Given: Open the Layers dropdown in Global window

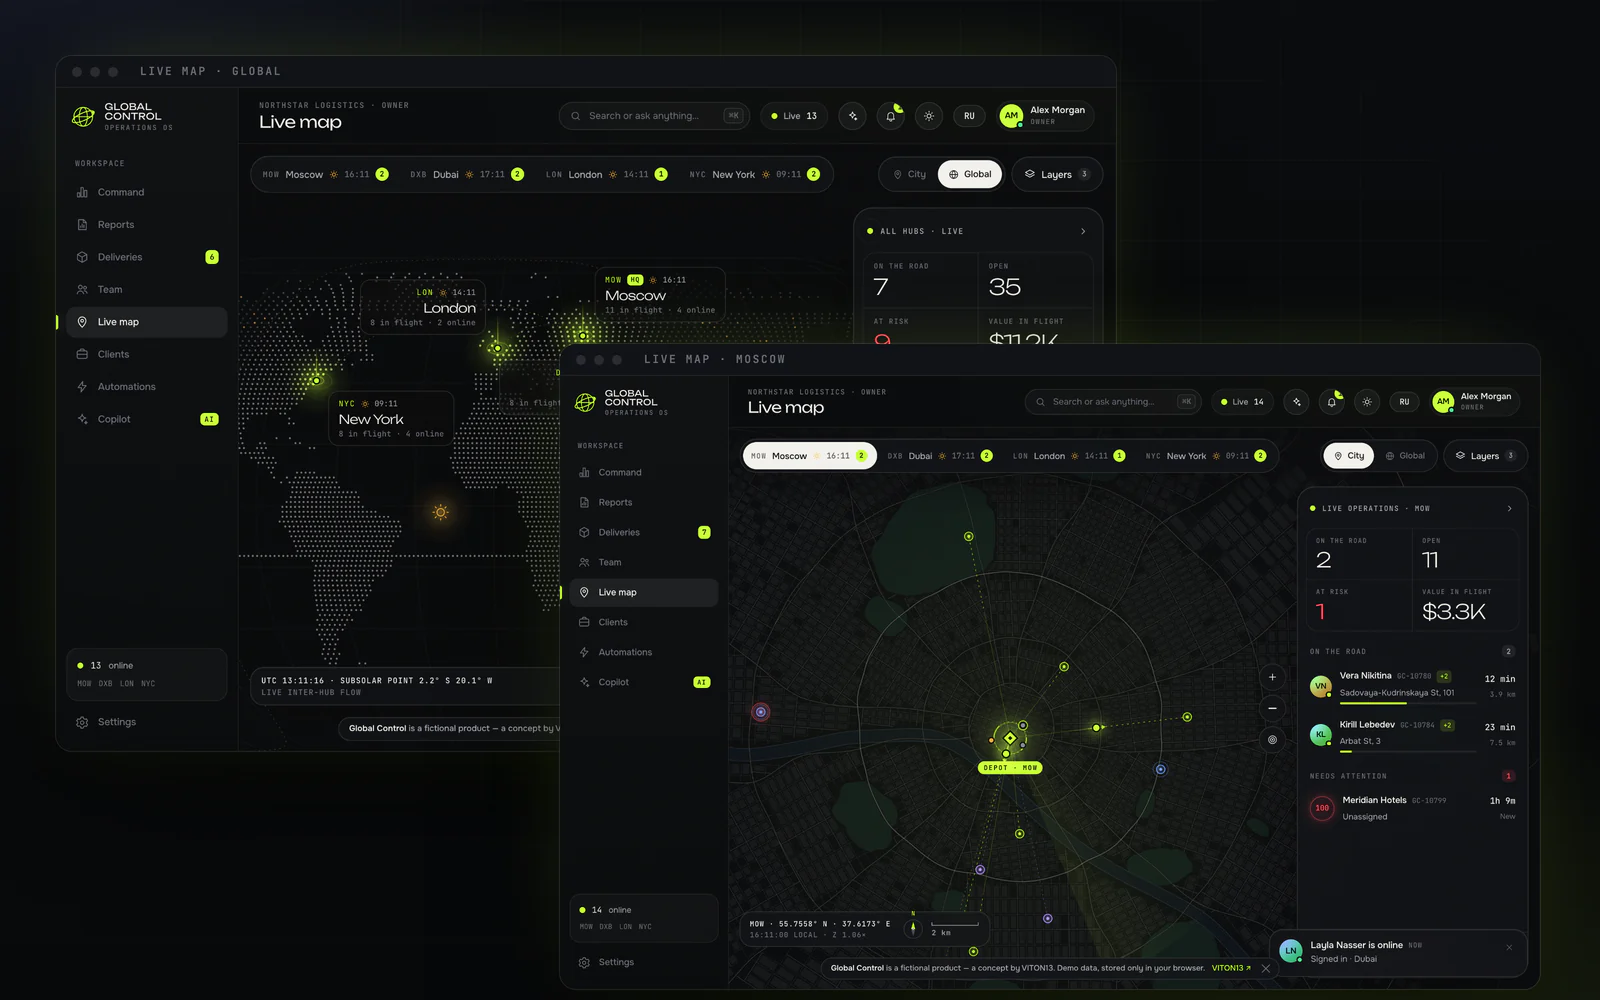Looking at the screenshot, I should click(x=1057, y=174).
